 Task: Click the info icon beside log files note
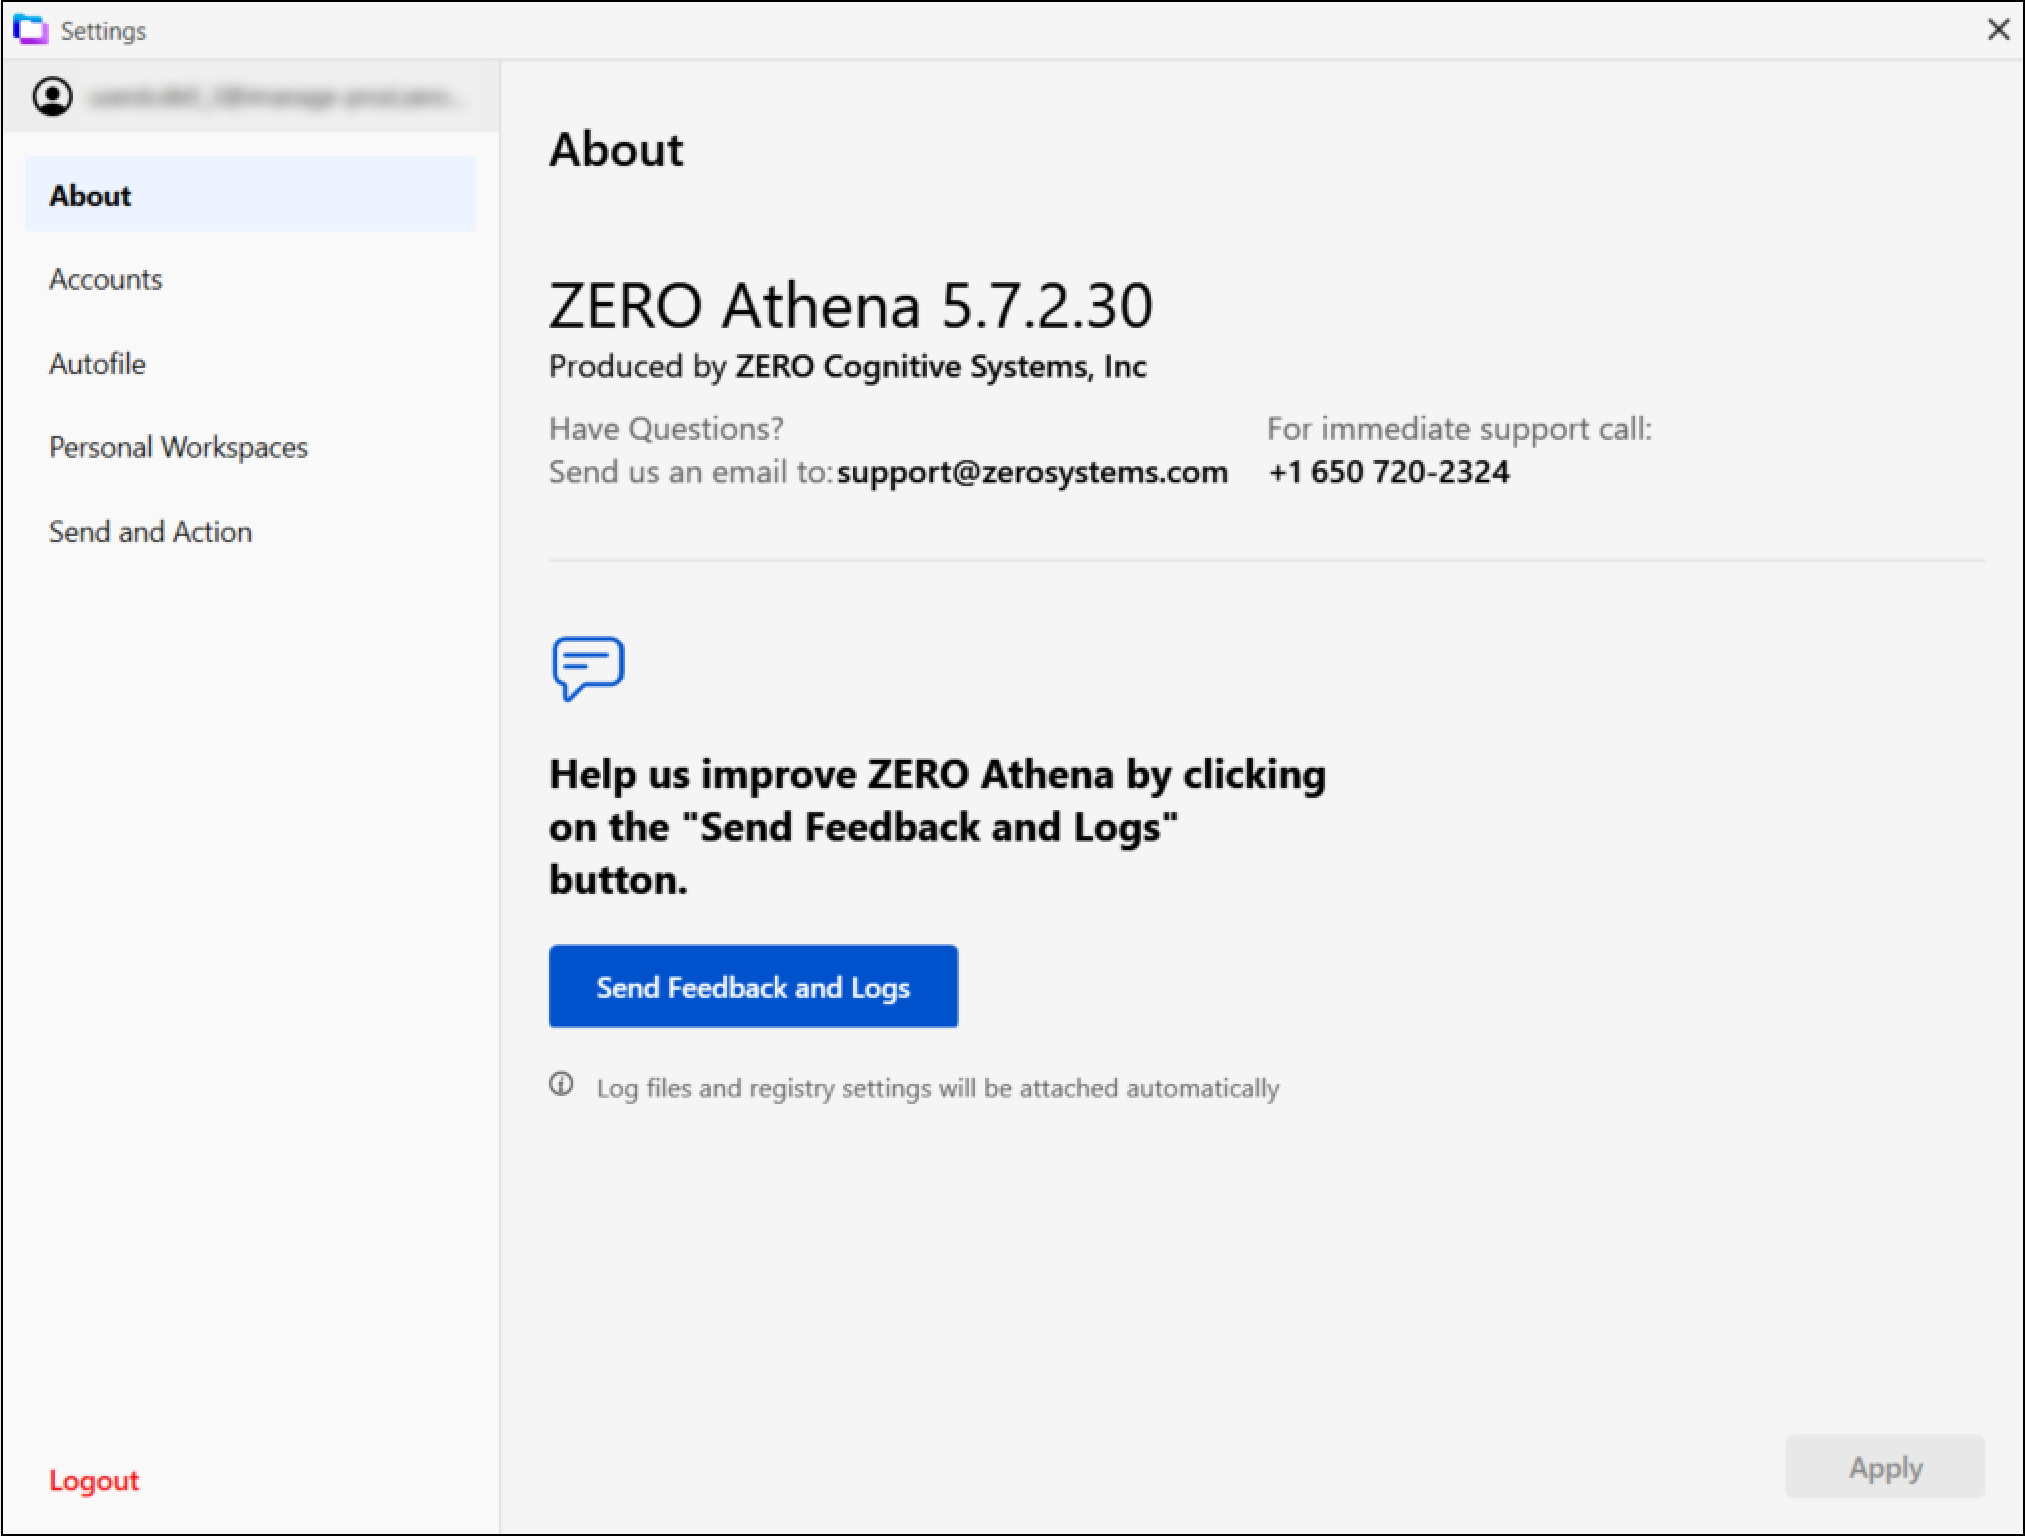point(561,1084)
